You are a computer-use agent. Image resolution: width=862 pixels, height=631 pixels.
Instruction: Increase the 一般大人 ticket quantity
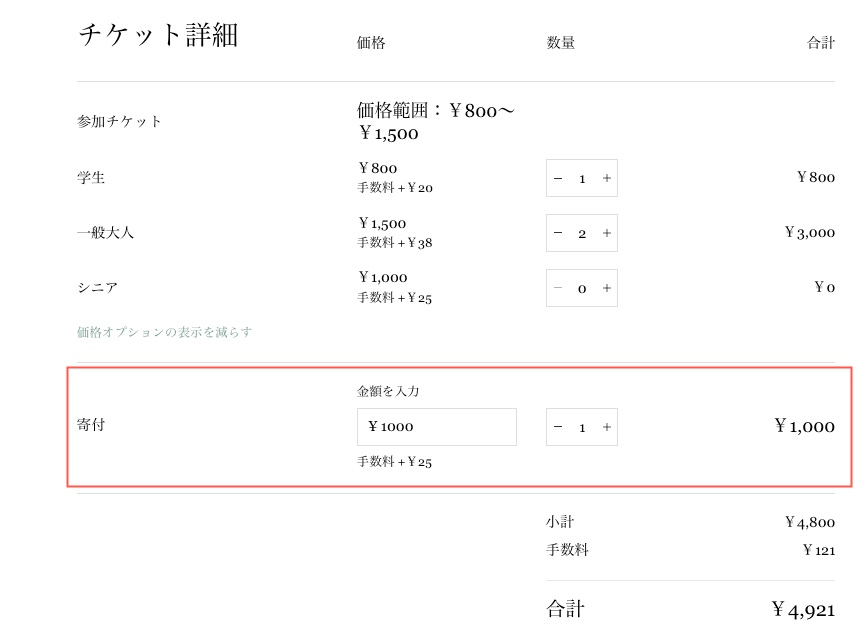pos(606,233)
